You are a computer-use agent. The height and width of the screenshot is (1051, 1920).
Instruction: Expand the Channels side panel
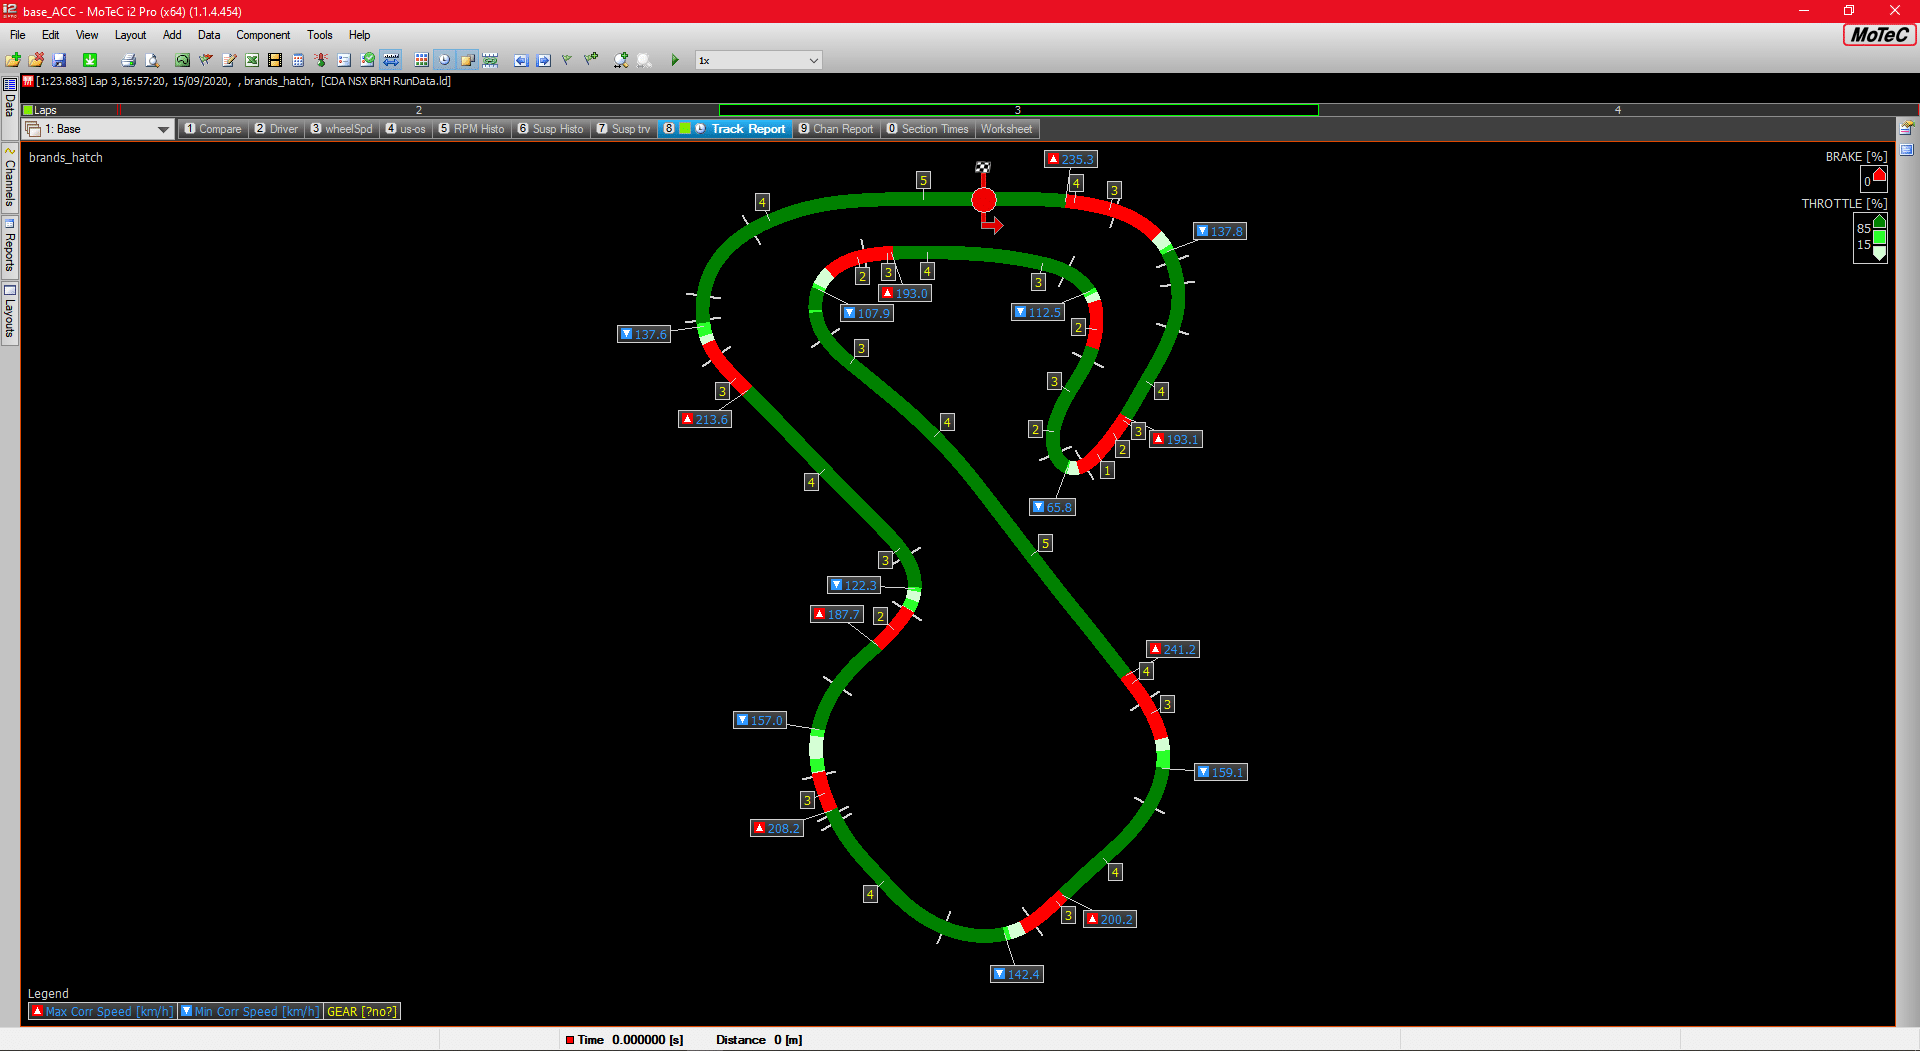(10, 180)
